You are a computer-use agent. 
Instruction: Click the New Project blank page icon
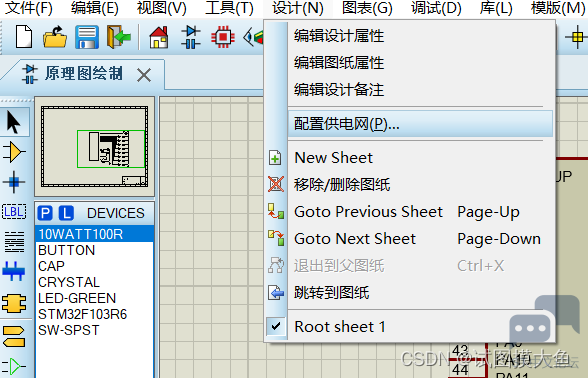(24, 37)
